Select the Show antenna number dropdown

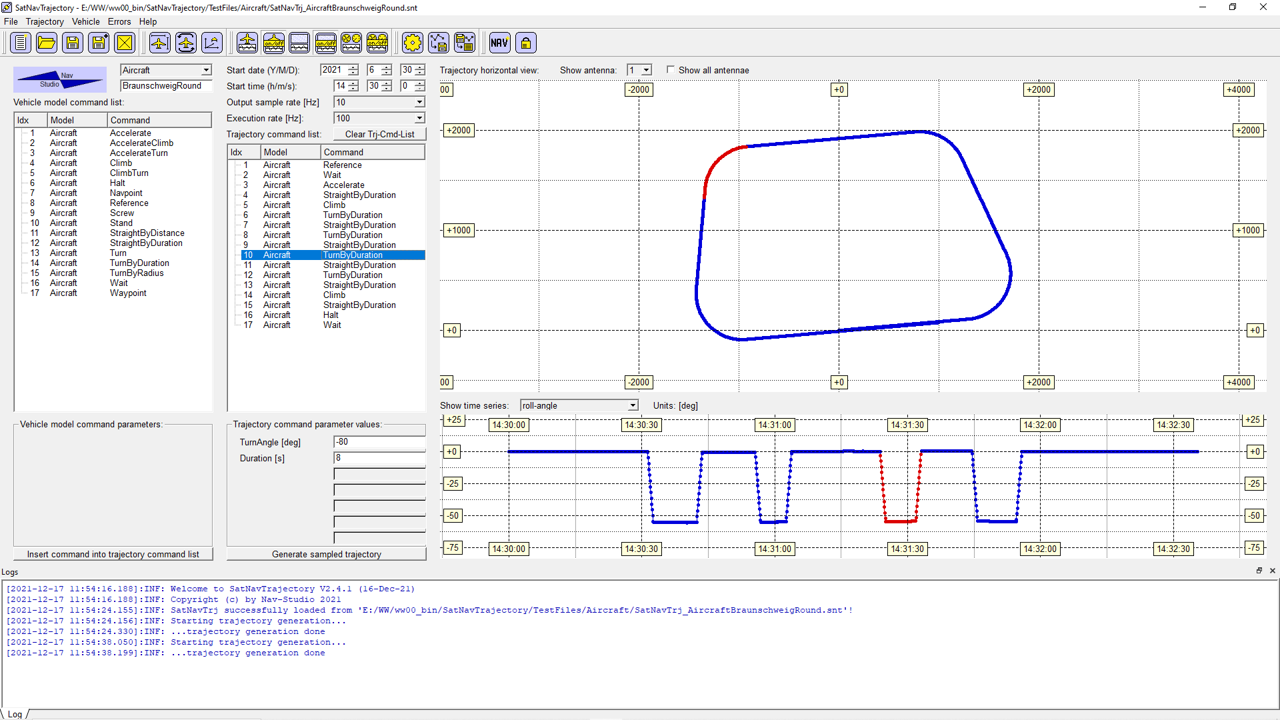click(x=645, y=70)
